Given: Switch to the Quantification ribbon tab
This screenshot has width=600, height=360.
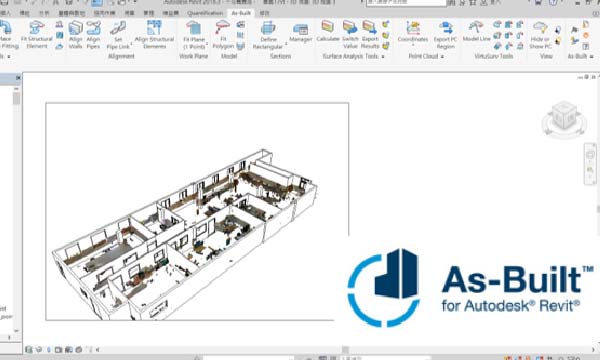Looking at the screenshot, I should (205, 13).
